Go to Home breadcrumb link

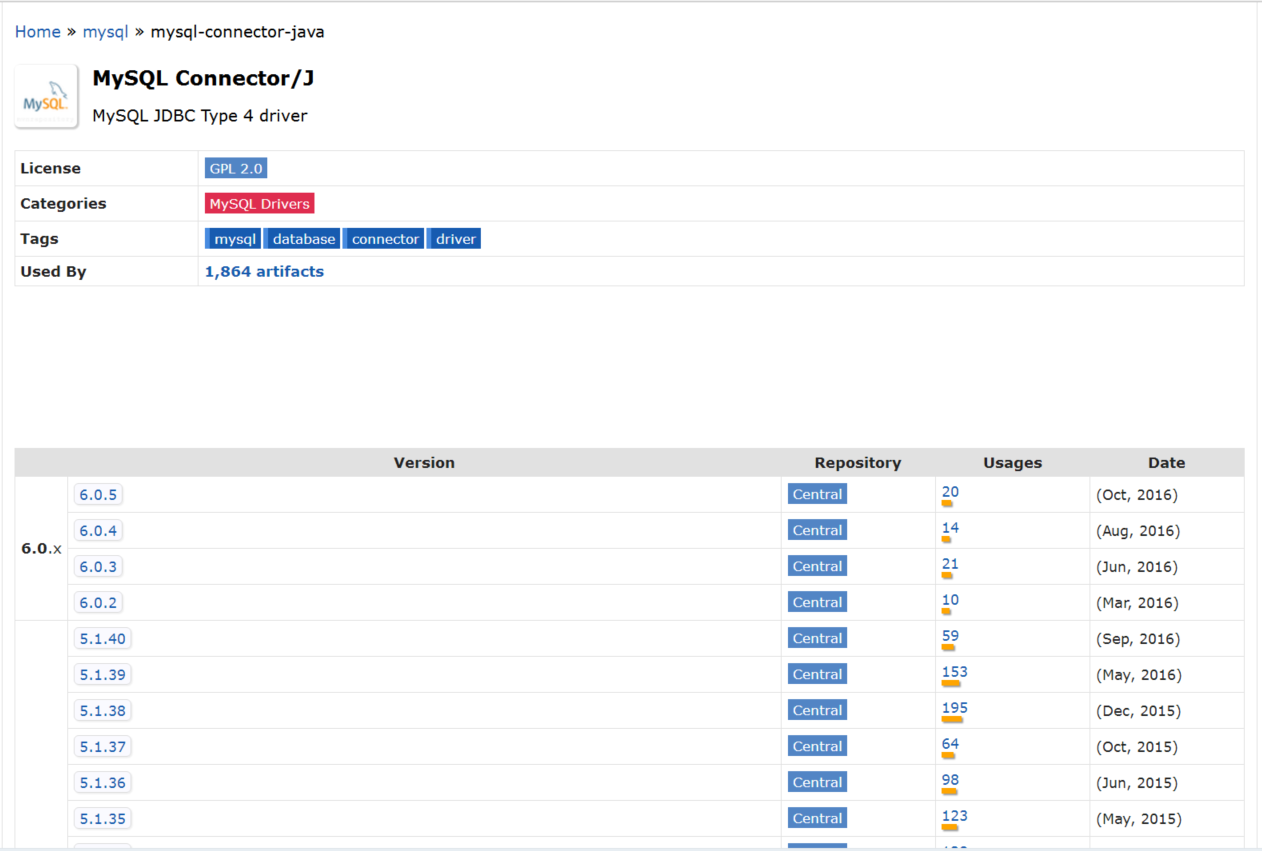37,32
